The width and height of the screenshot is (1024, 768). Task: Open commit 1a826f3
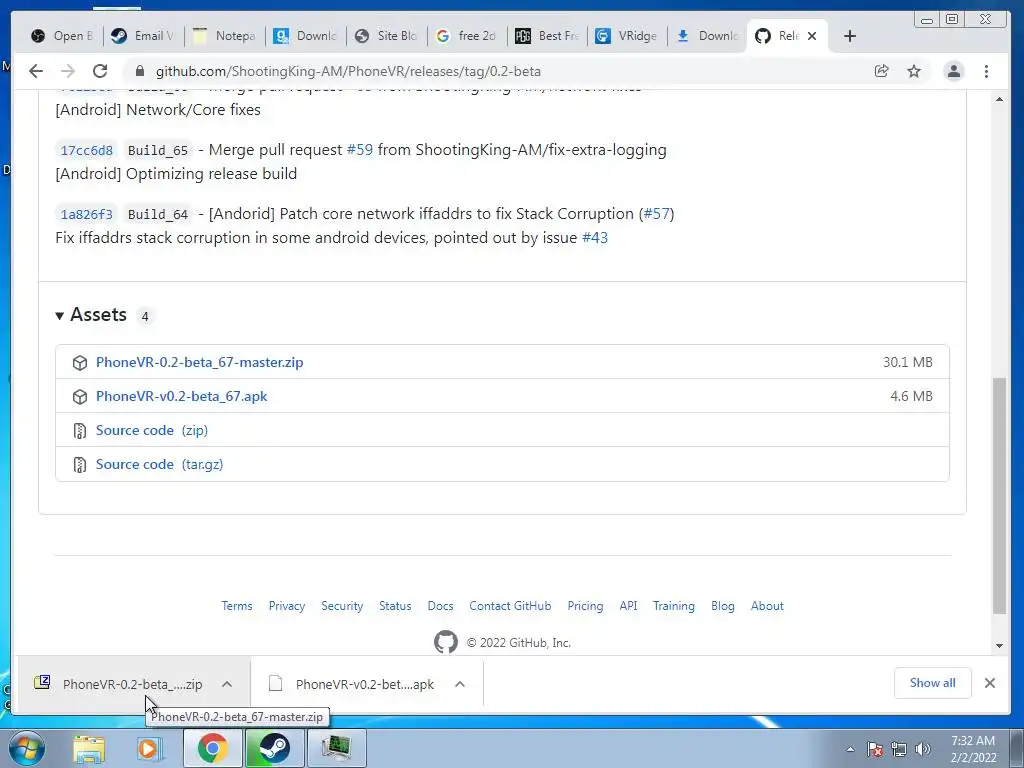point(86,214)
